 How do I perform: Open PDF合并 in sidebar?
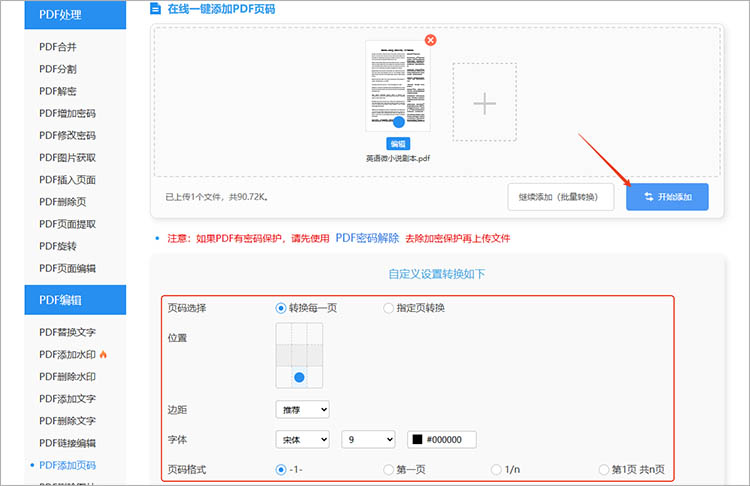[x=58, y=47]
